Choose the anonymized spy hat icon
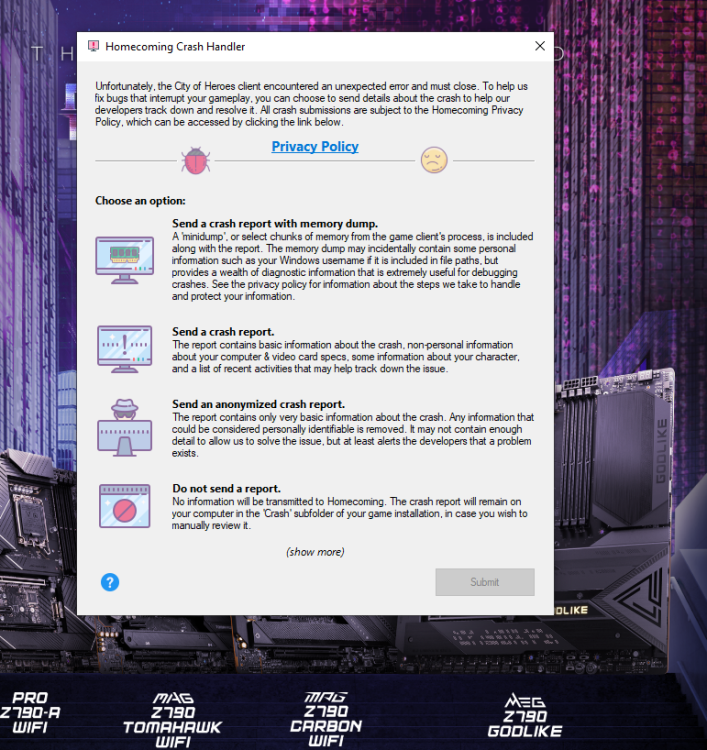The image size is (707, 750). [124, 423]
